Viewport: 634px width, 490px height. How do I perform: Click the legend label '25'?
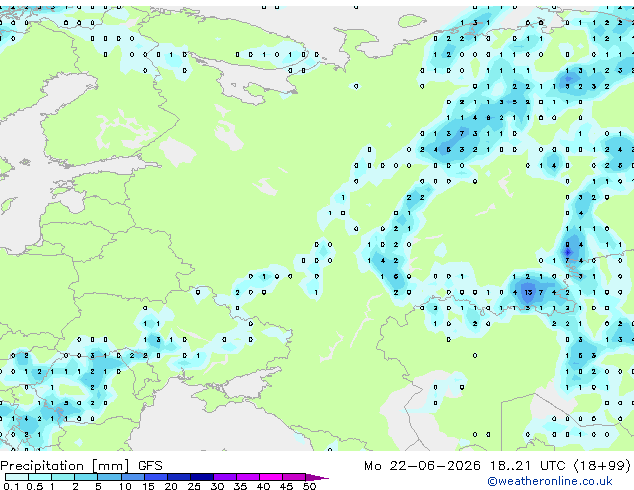(x=194, y=486)
